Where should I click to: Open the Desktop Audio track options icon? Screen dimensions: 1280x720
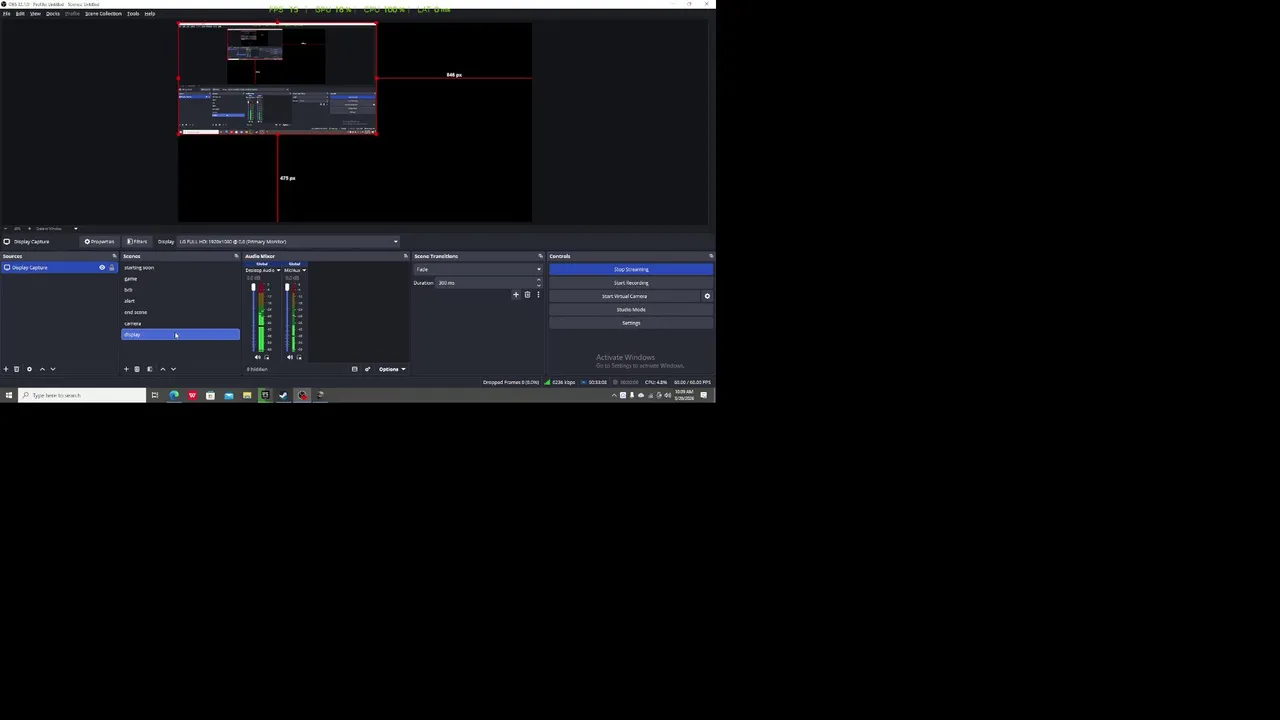[x=267, y=357]
